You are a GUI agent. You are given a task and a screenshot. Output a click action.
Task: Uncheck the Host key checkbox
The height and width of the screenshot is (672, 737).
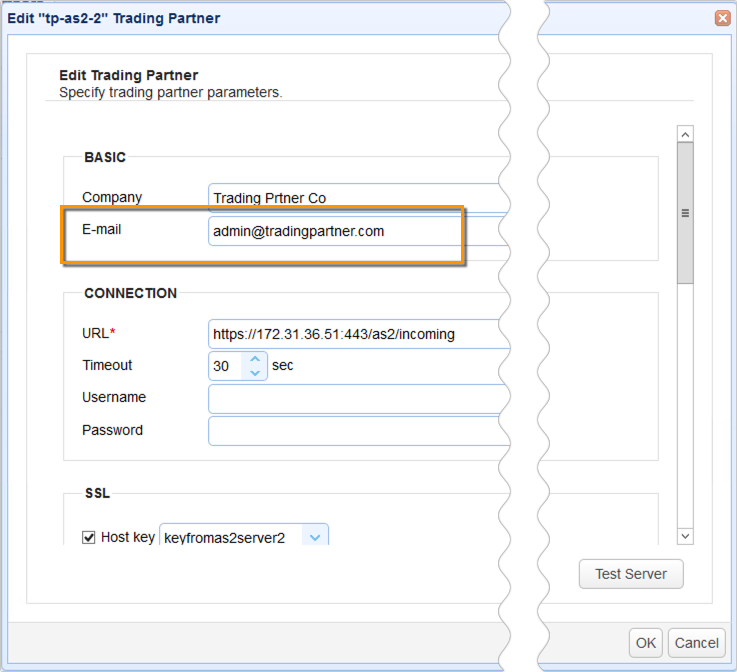(x=89, y=538)
